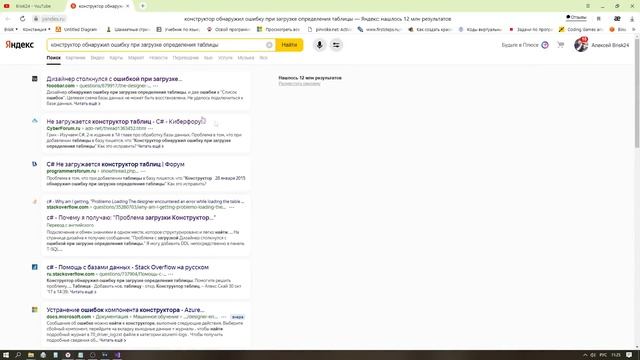Viewport: 640px width, 360px height.
Task: Open a new browser tab with plus
Action: tap(143, 6)
